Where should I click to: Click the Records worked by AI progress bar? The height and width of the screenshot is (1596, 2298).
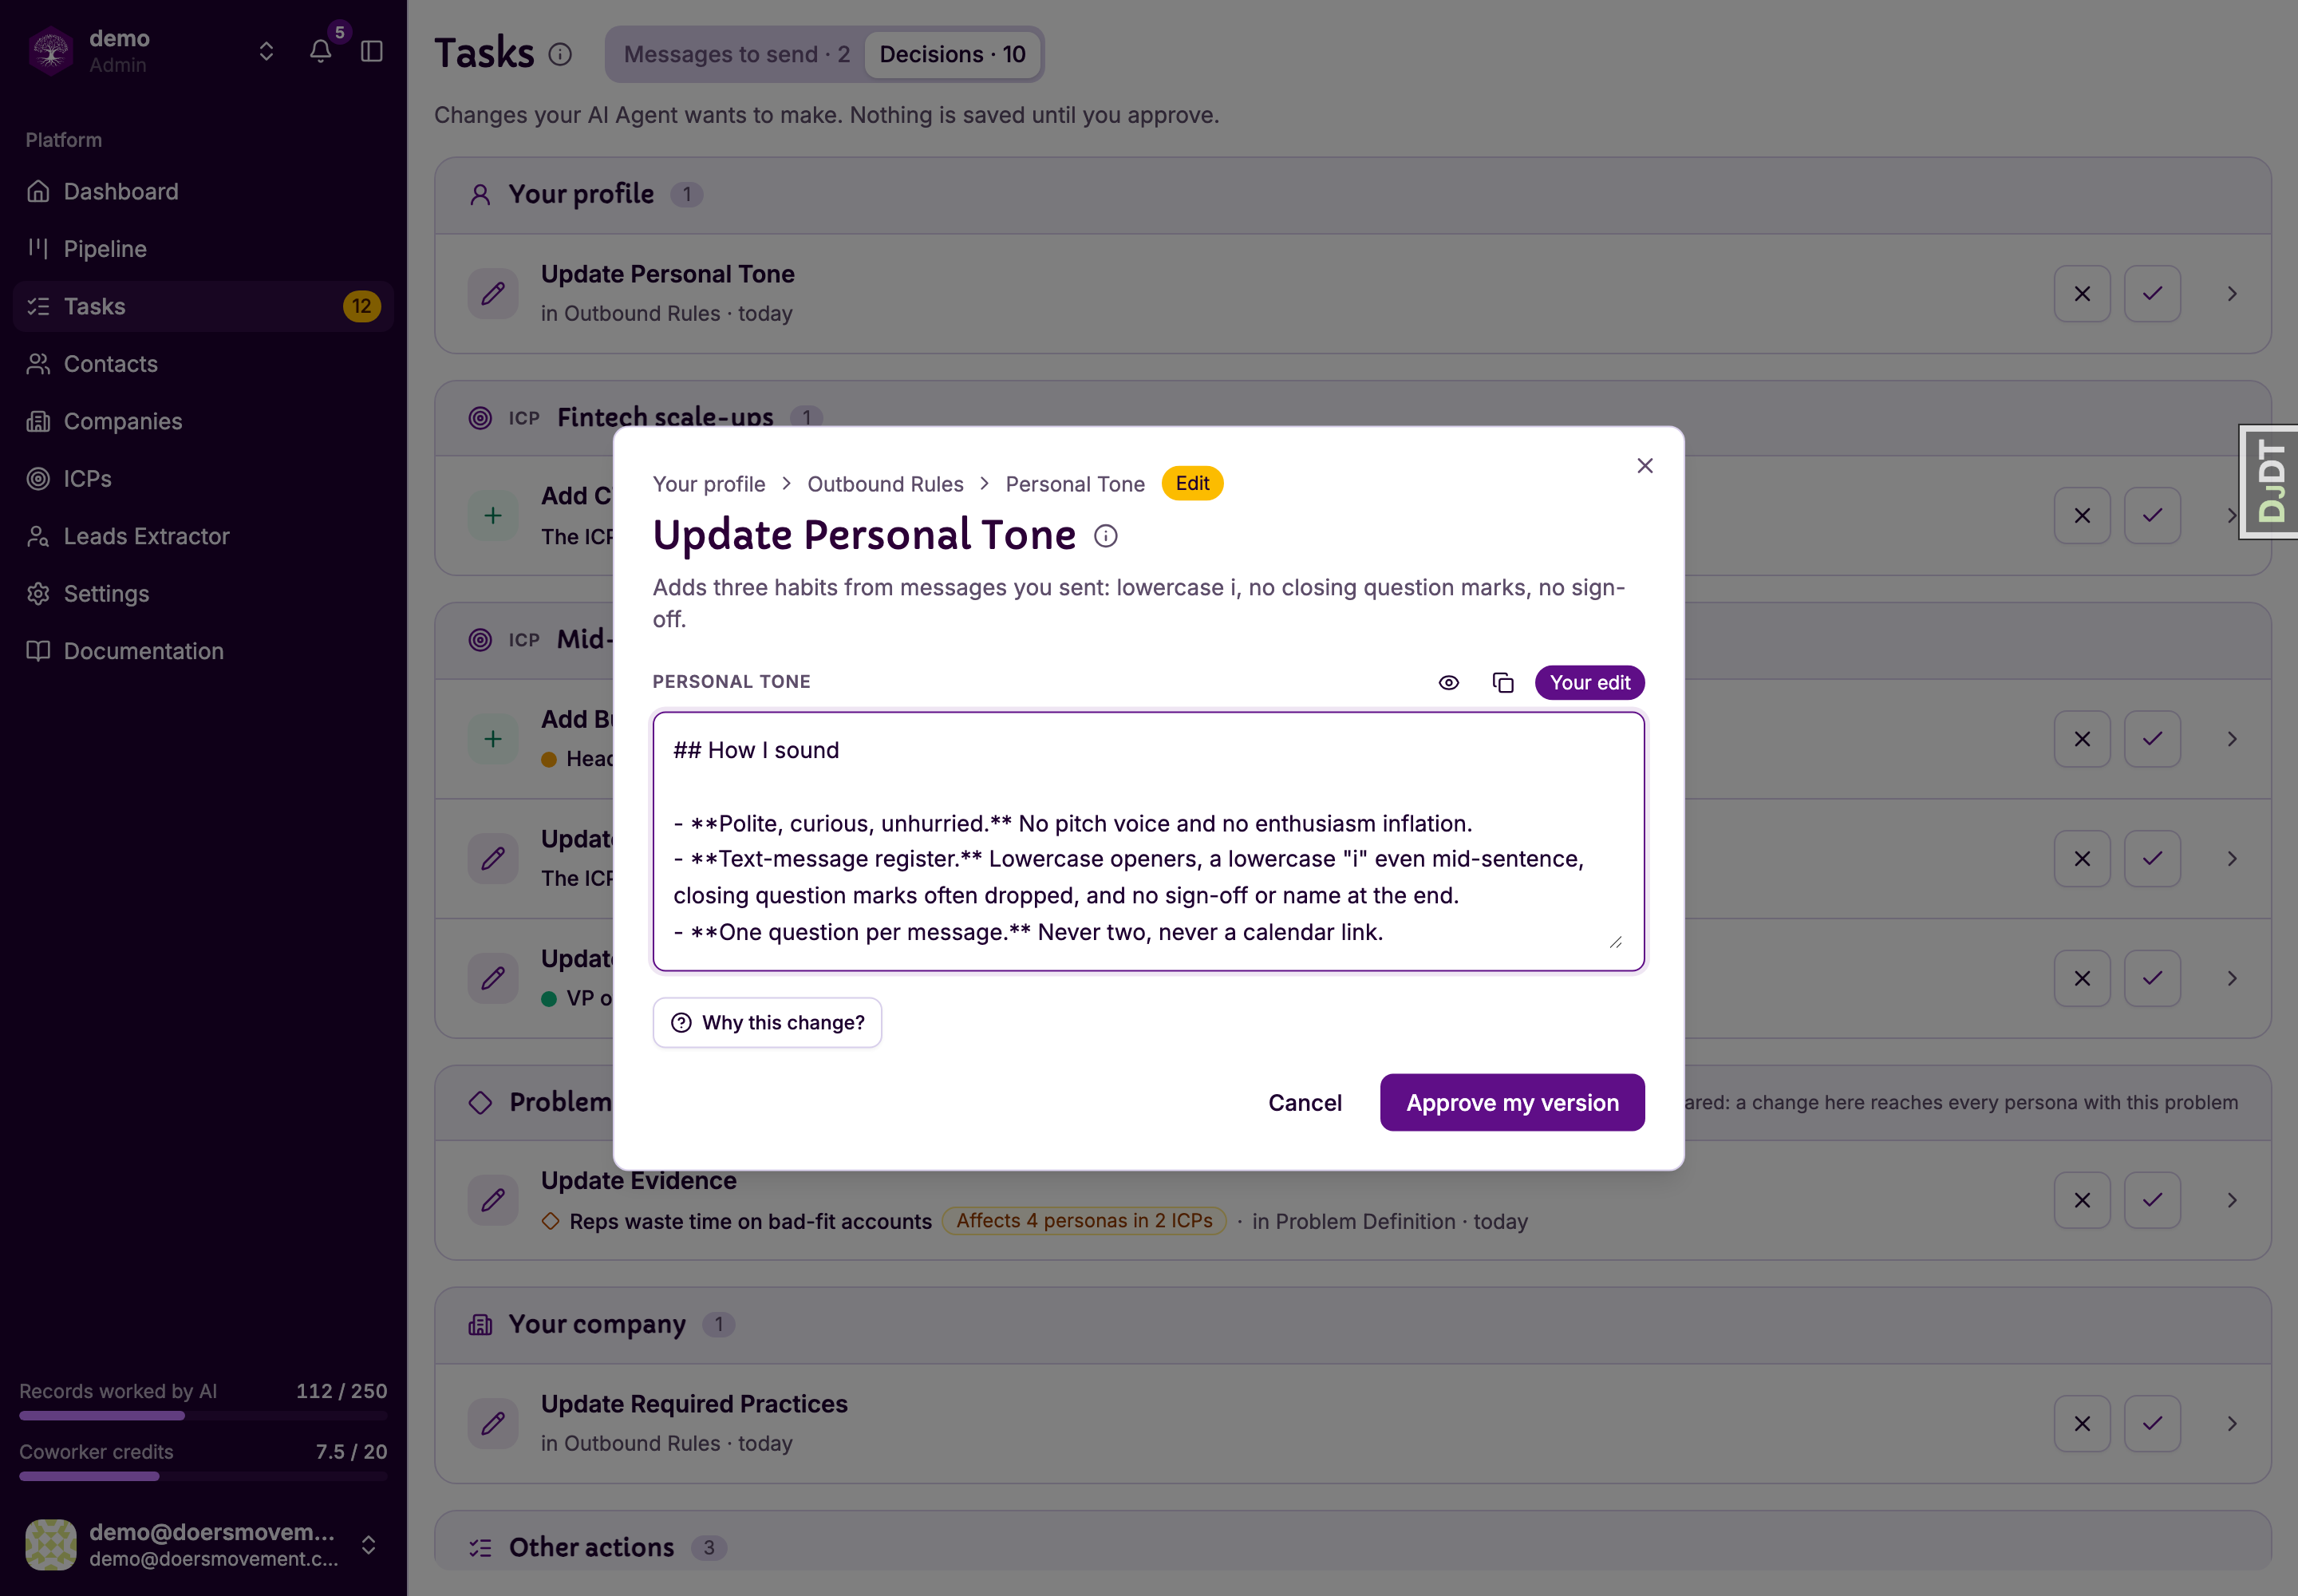(203, 1416)
